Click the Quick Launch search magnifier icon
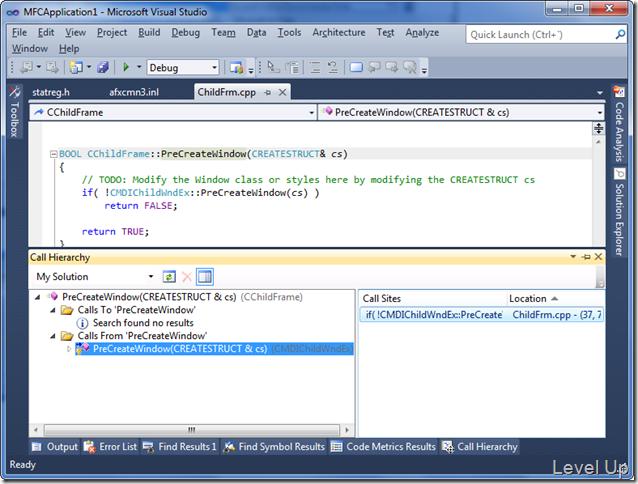This screenshot has height=484, width=638. click(620, 34)
